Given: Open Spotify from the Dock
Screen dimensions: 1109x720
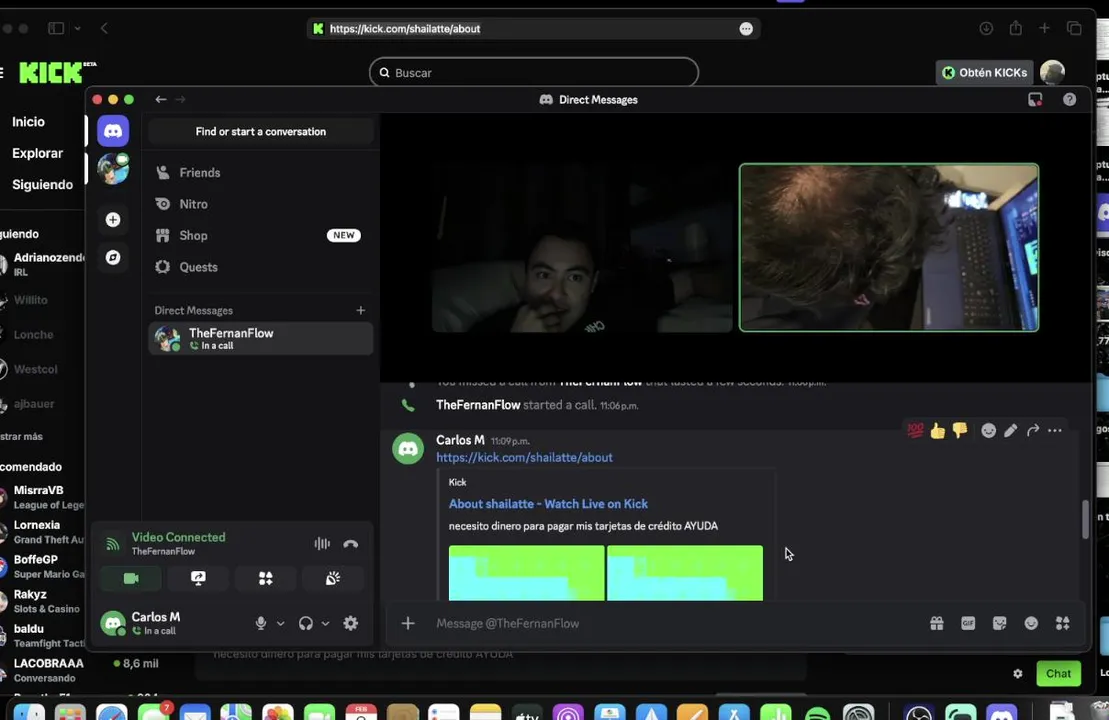Looking at the screenshot, I should click(x=818, y=713).
